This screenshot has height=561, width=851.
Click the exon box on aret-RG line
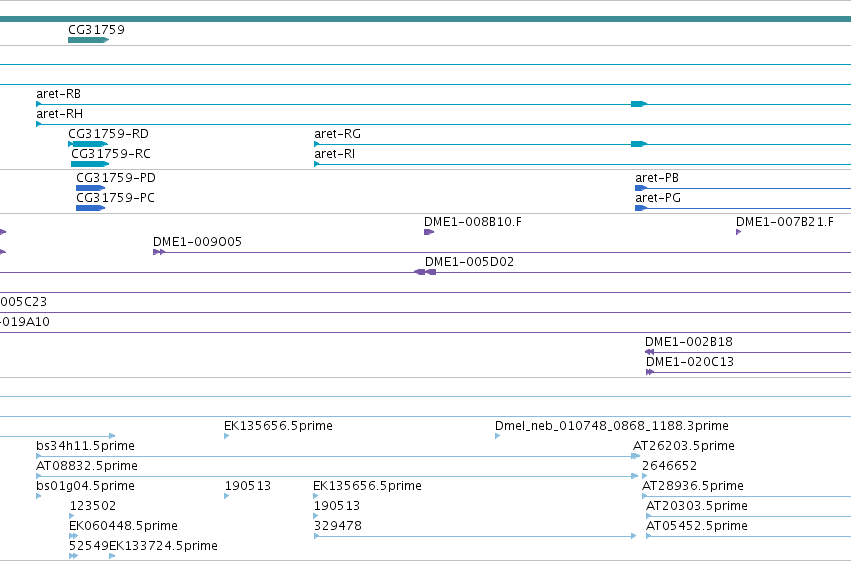click(x=639, y=144)
